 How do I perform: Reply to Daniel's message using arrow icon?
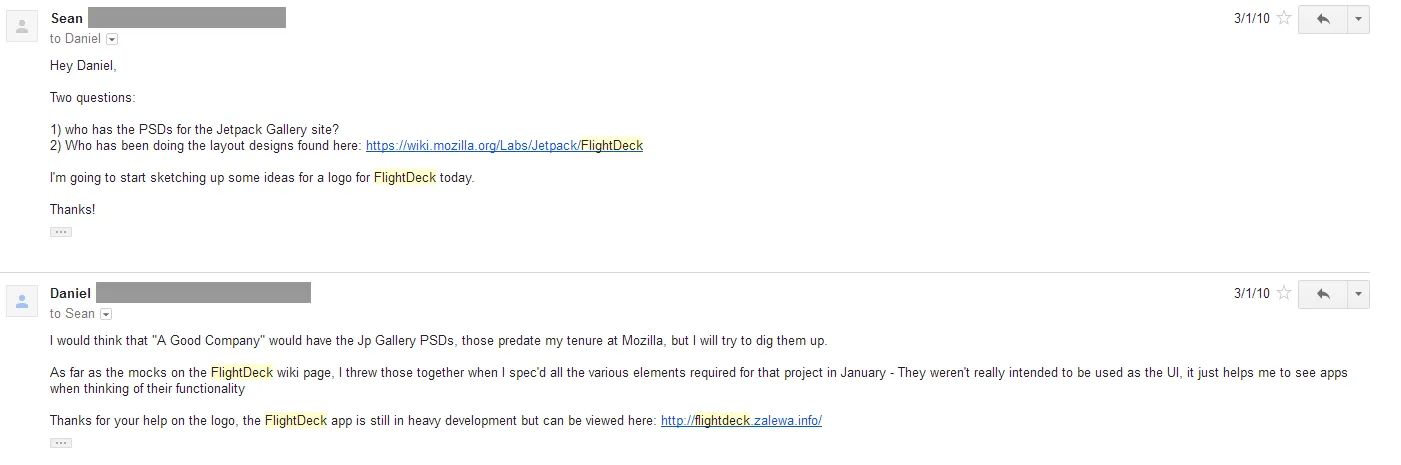[1323, 294]
